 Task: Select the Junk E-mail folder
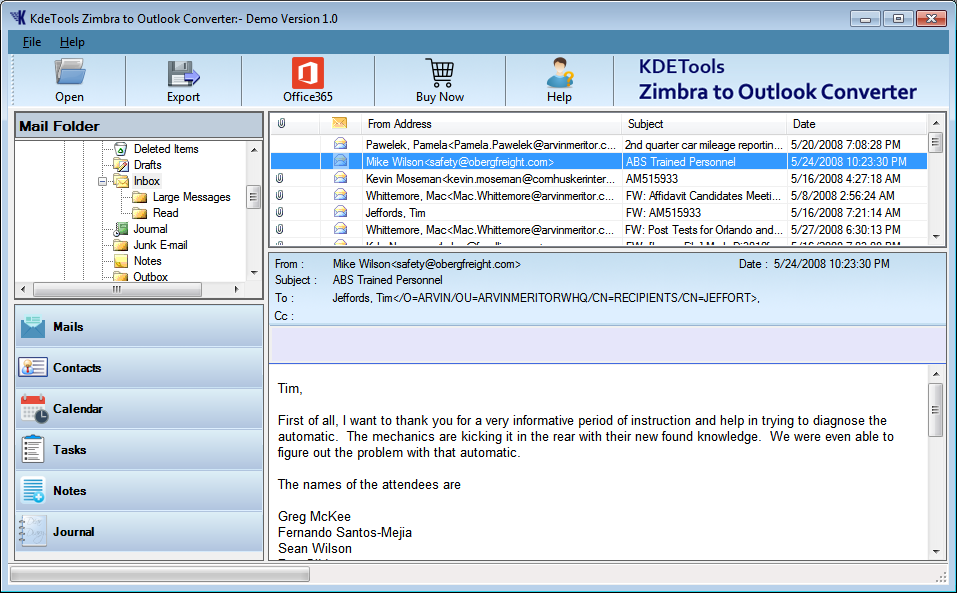[x=161, y=245]
